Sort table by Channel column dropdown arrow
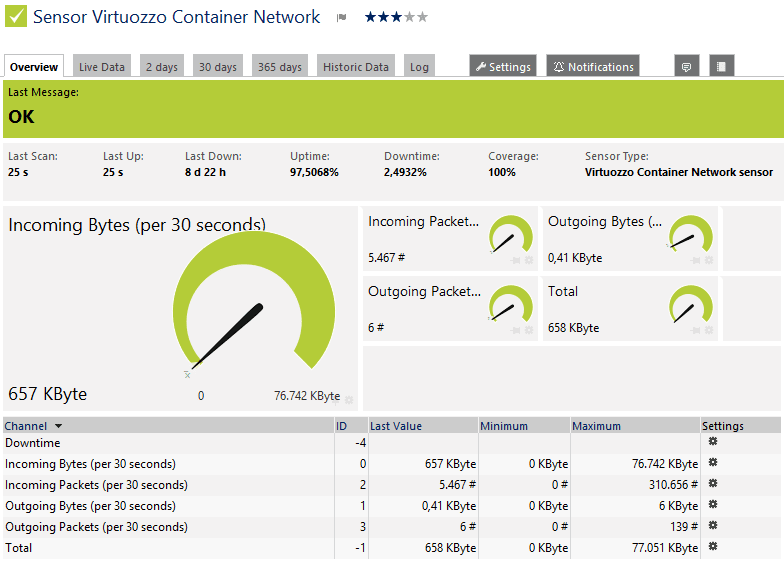784x562 pixels. [58, 426]
